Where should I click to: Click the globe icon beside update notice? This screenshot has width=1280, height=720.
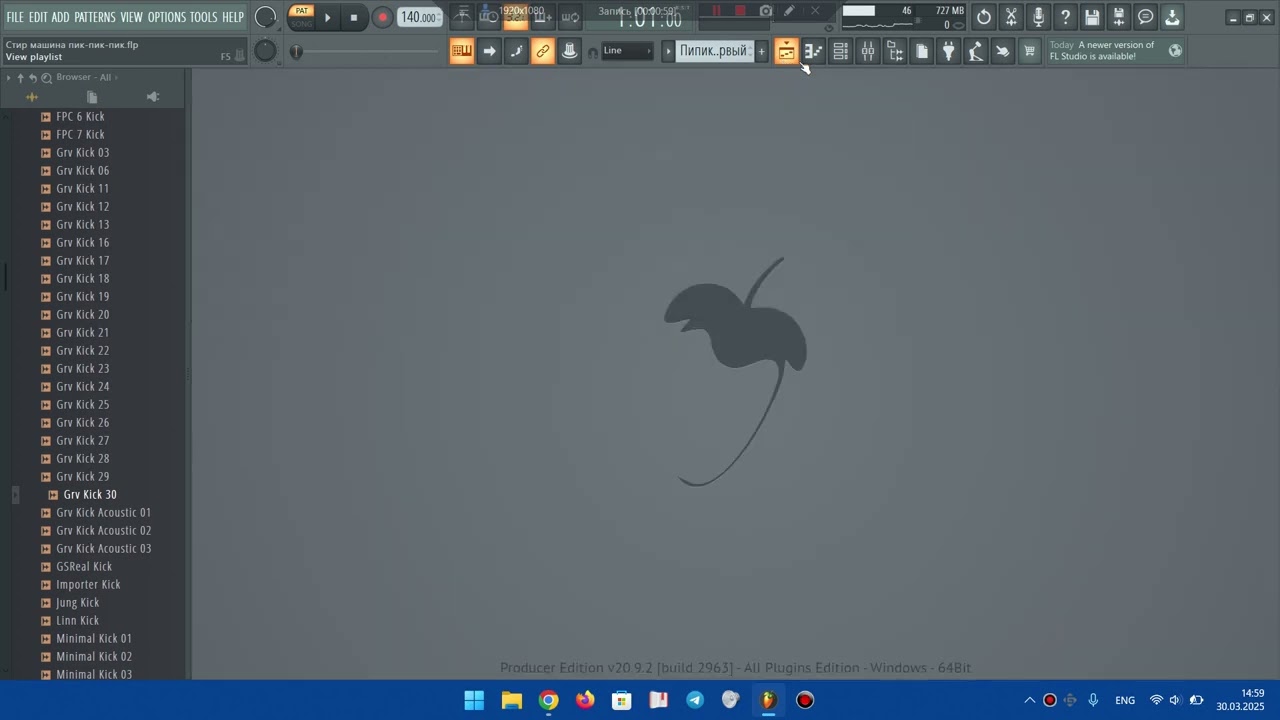[x=1175, y=50]
